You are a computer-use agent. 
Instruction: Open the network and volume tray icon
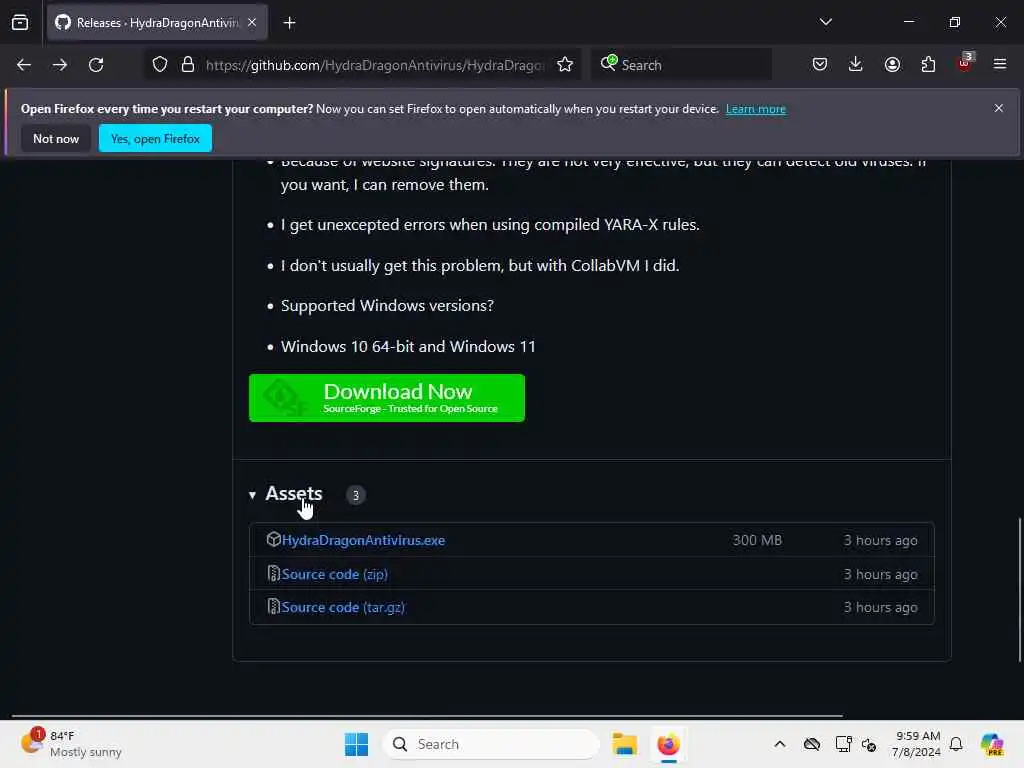(869, 744)
